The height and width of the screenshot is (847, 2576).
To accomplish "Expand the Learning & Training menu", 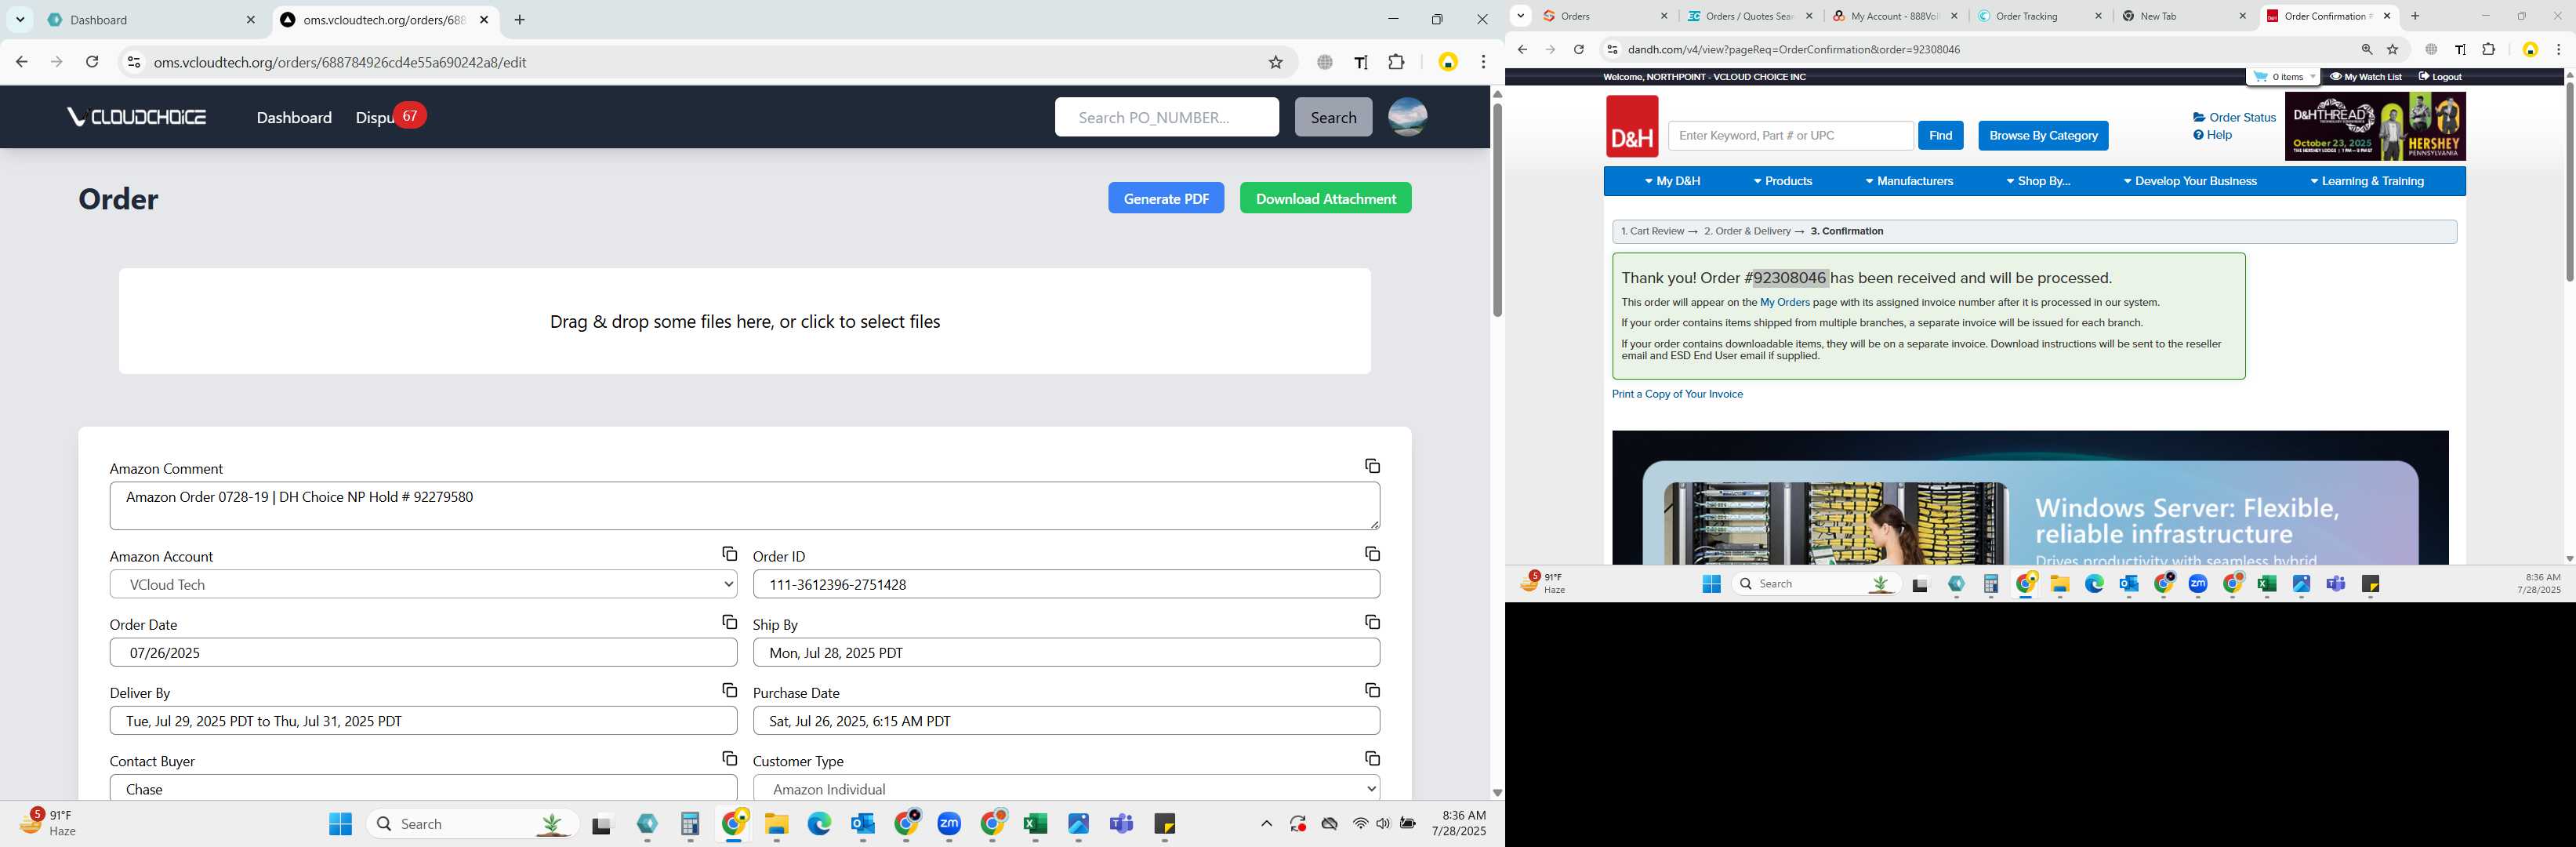I will pos(2366,181).
